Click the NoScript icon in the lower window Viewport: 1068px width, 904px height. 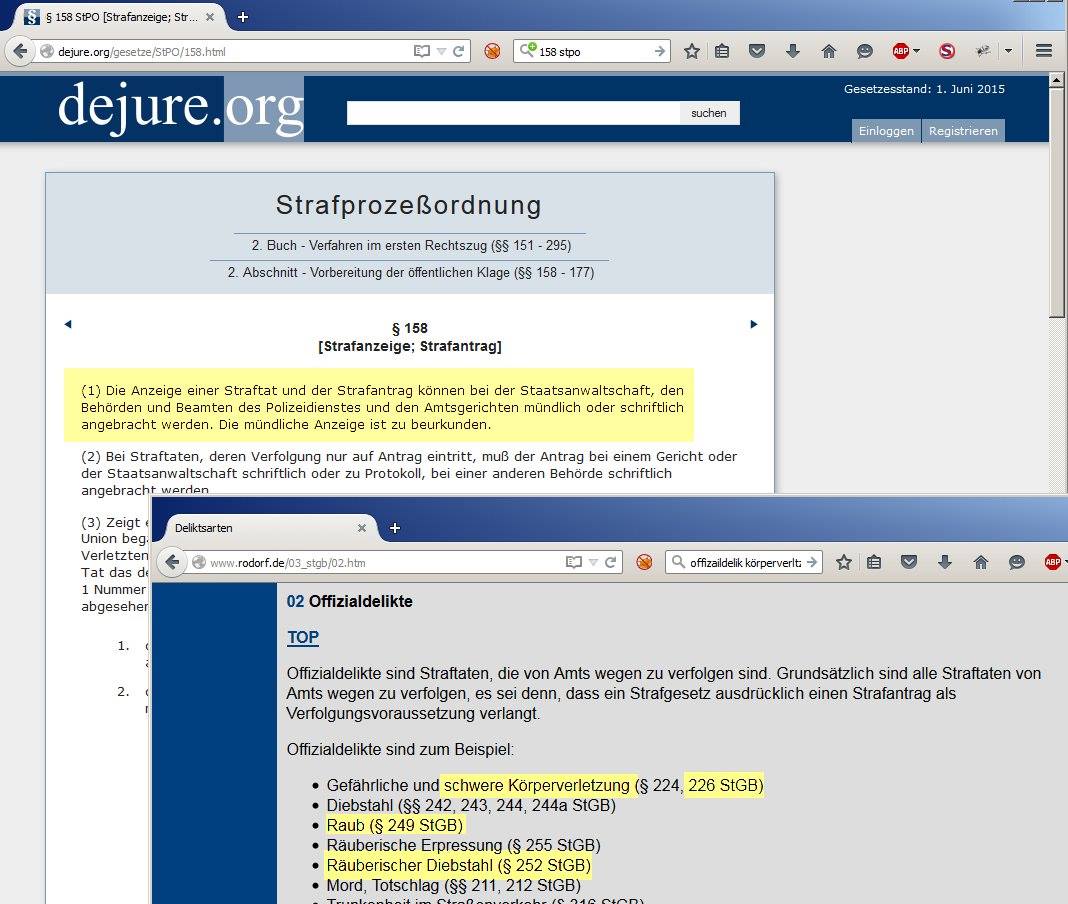tap(644, 562)
